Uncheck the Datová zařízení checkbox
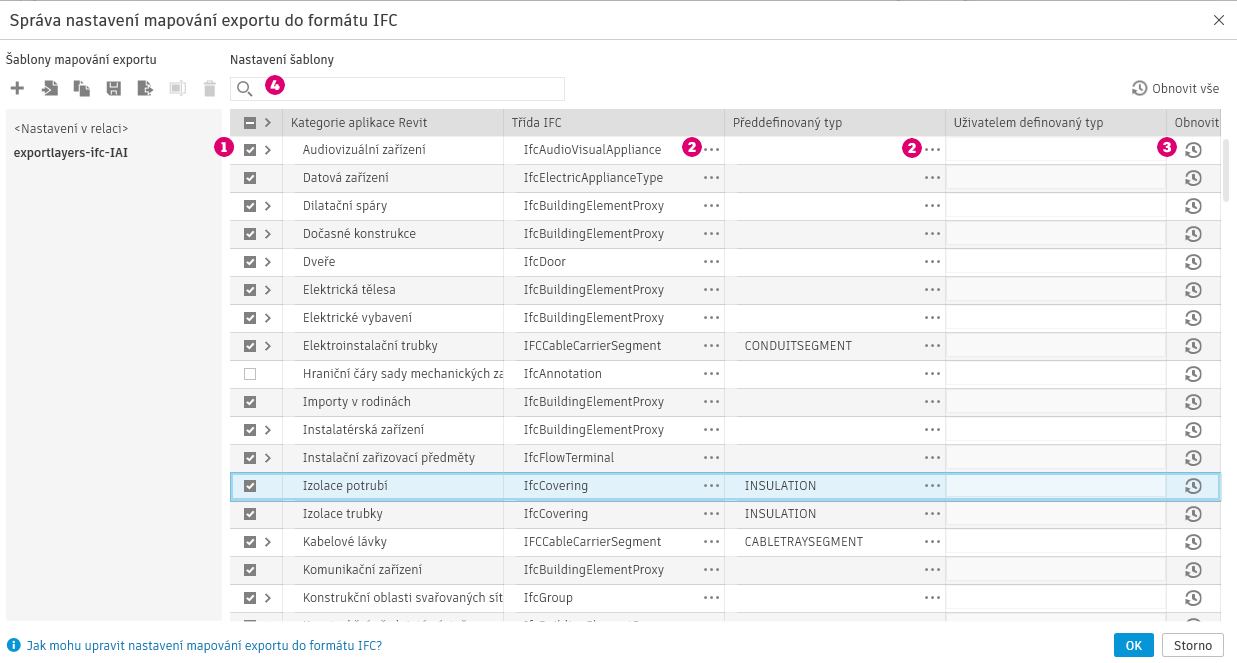 click(250, 178)
